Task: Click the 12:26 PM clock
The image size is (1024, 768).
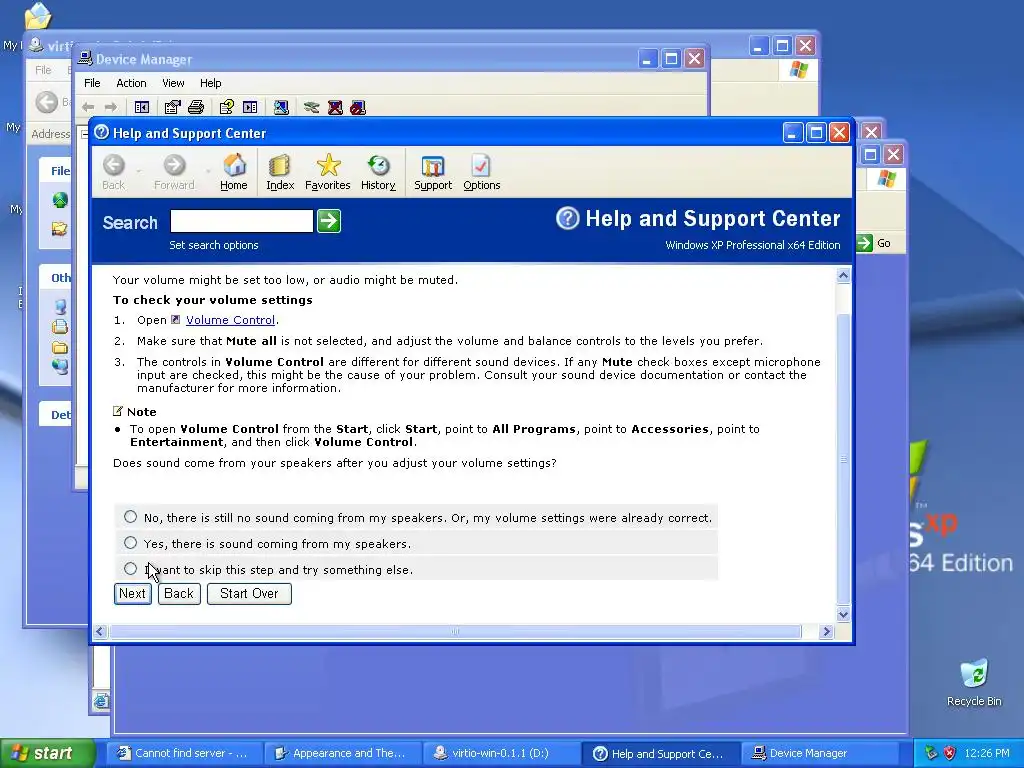Action: 987,753
